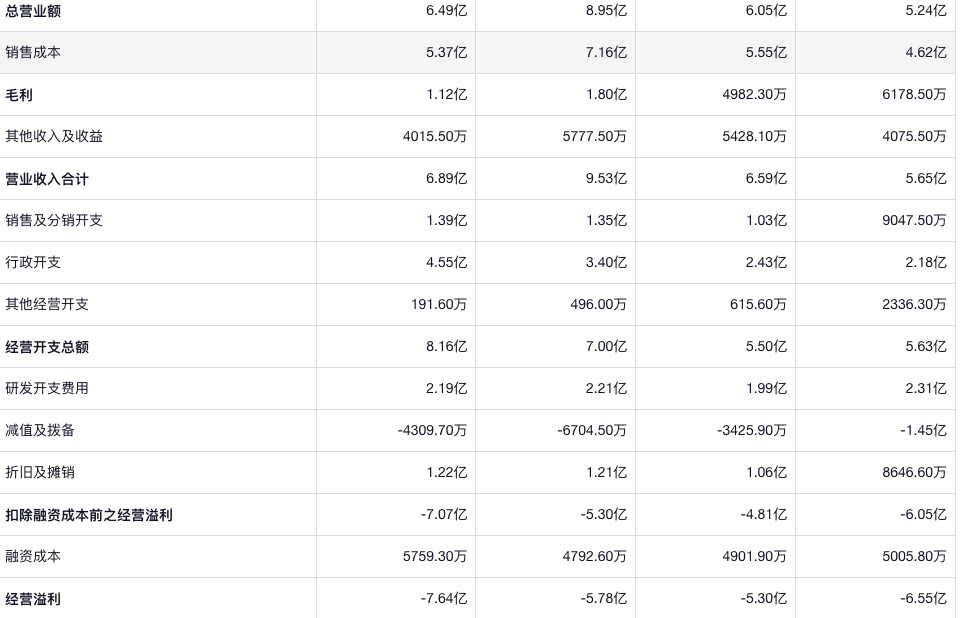Click the -6704.50万 impairment cell
This screenshot has height=618, width=964.
(592, 430)
